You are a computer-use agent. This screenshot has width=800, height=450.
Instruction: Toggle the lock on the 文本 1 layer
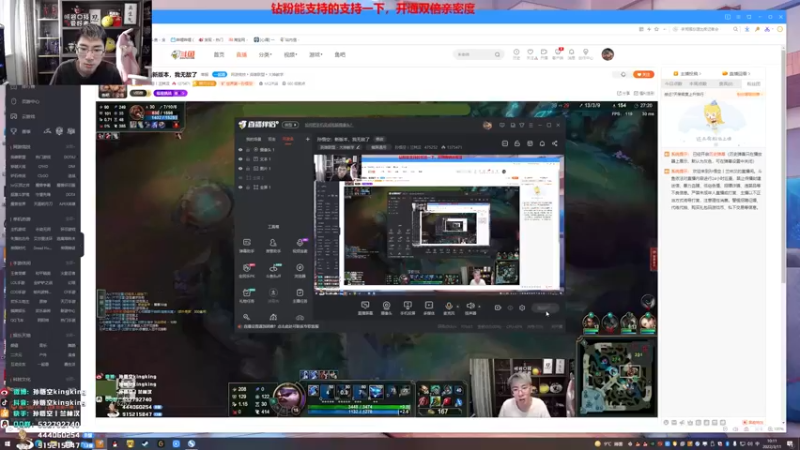[x=248, y=159]
